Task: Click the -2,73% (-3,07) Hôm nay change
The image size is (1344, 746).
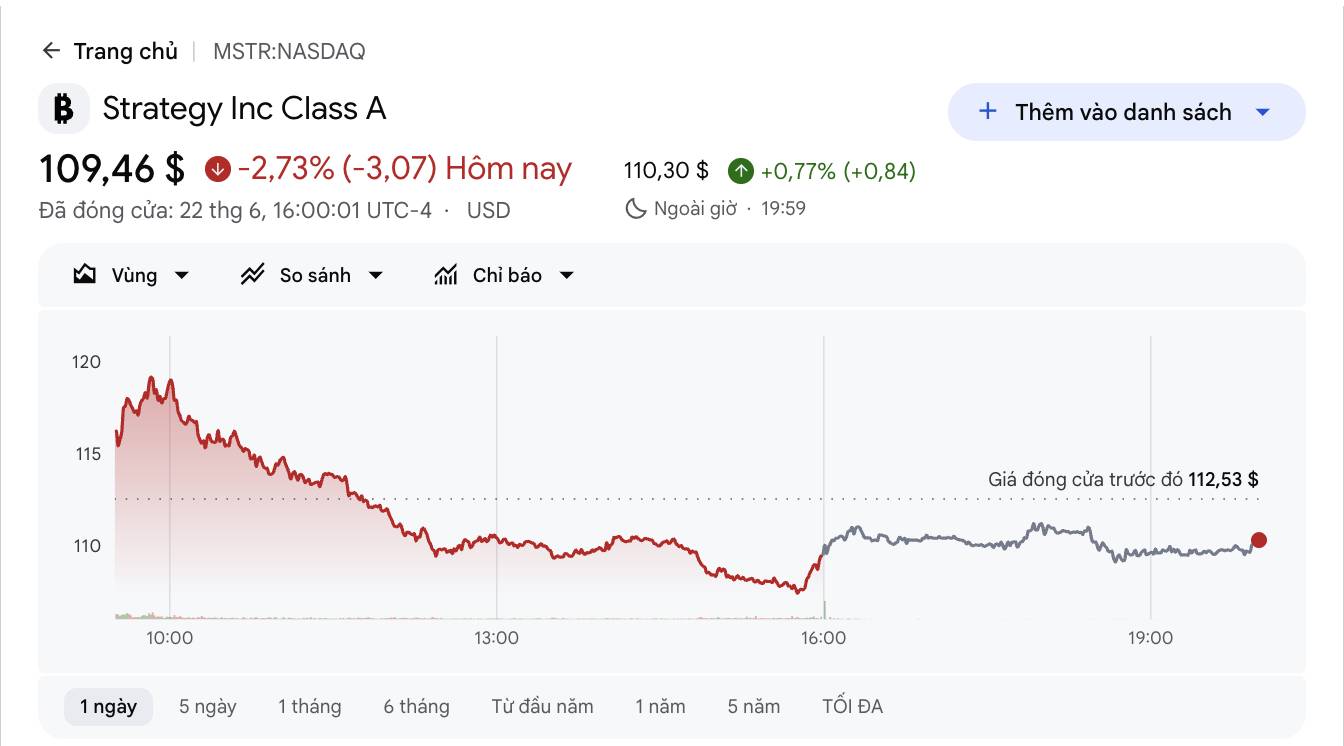Action: pos(405,169)
